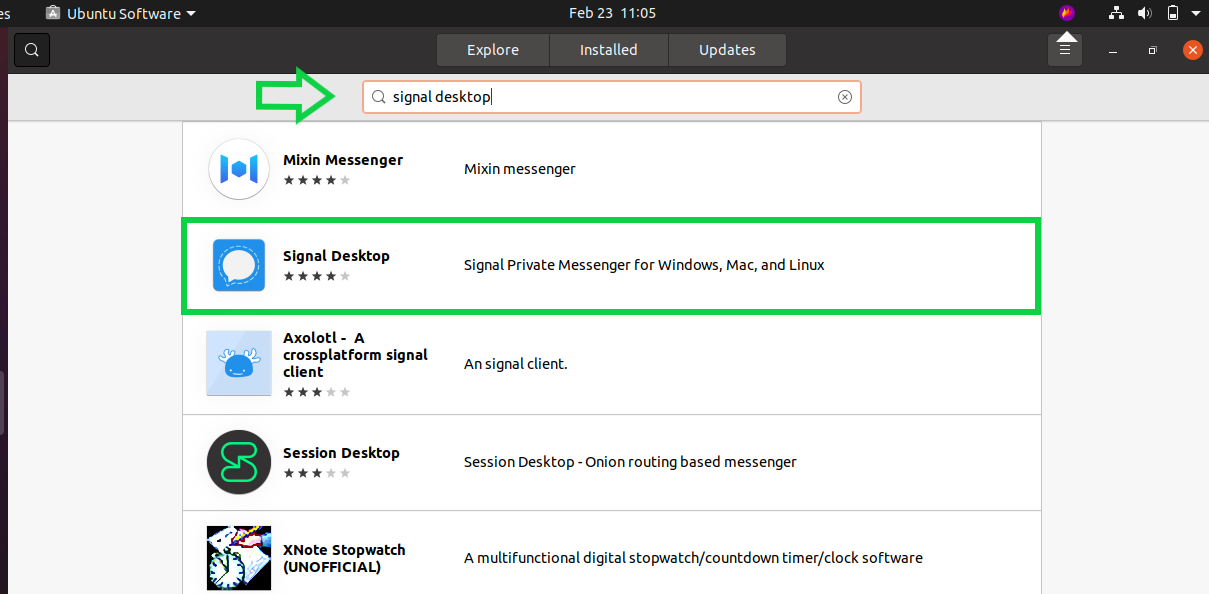Viewport: 1209px width, 594px height.
Task: Switch to the Installed tab
Action: (x=609, y=50)
